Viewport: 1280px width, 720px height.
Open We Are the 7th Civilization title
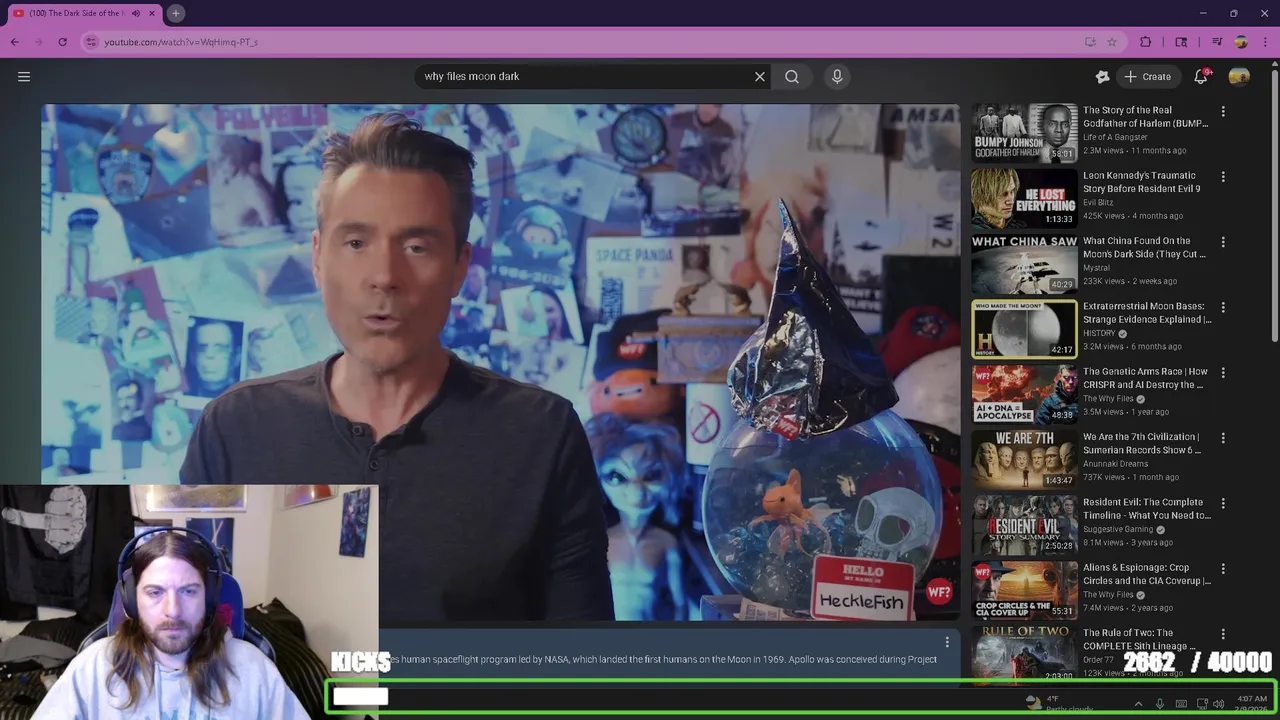(x=1142, y=443)
